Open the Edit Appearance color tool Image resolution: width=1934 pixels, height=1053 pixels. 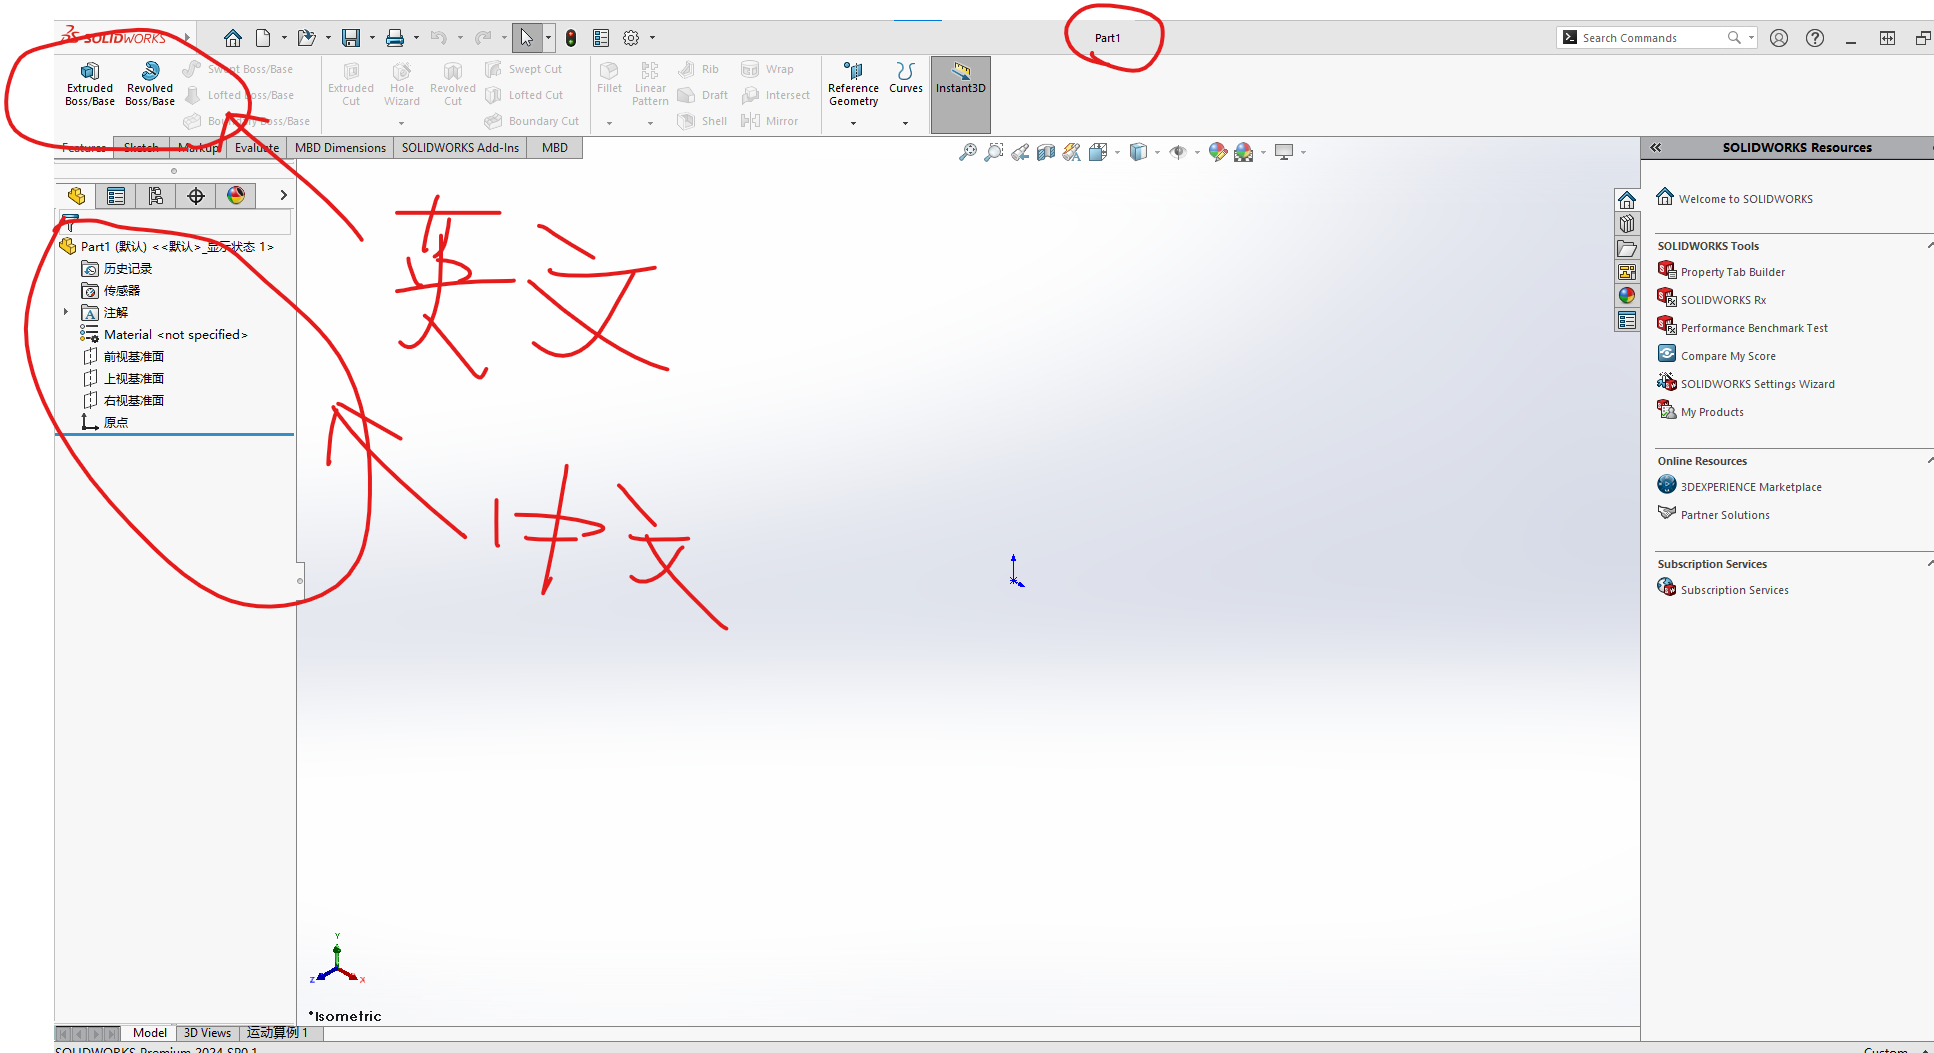point(1217,152)
